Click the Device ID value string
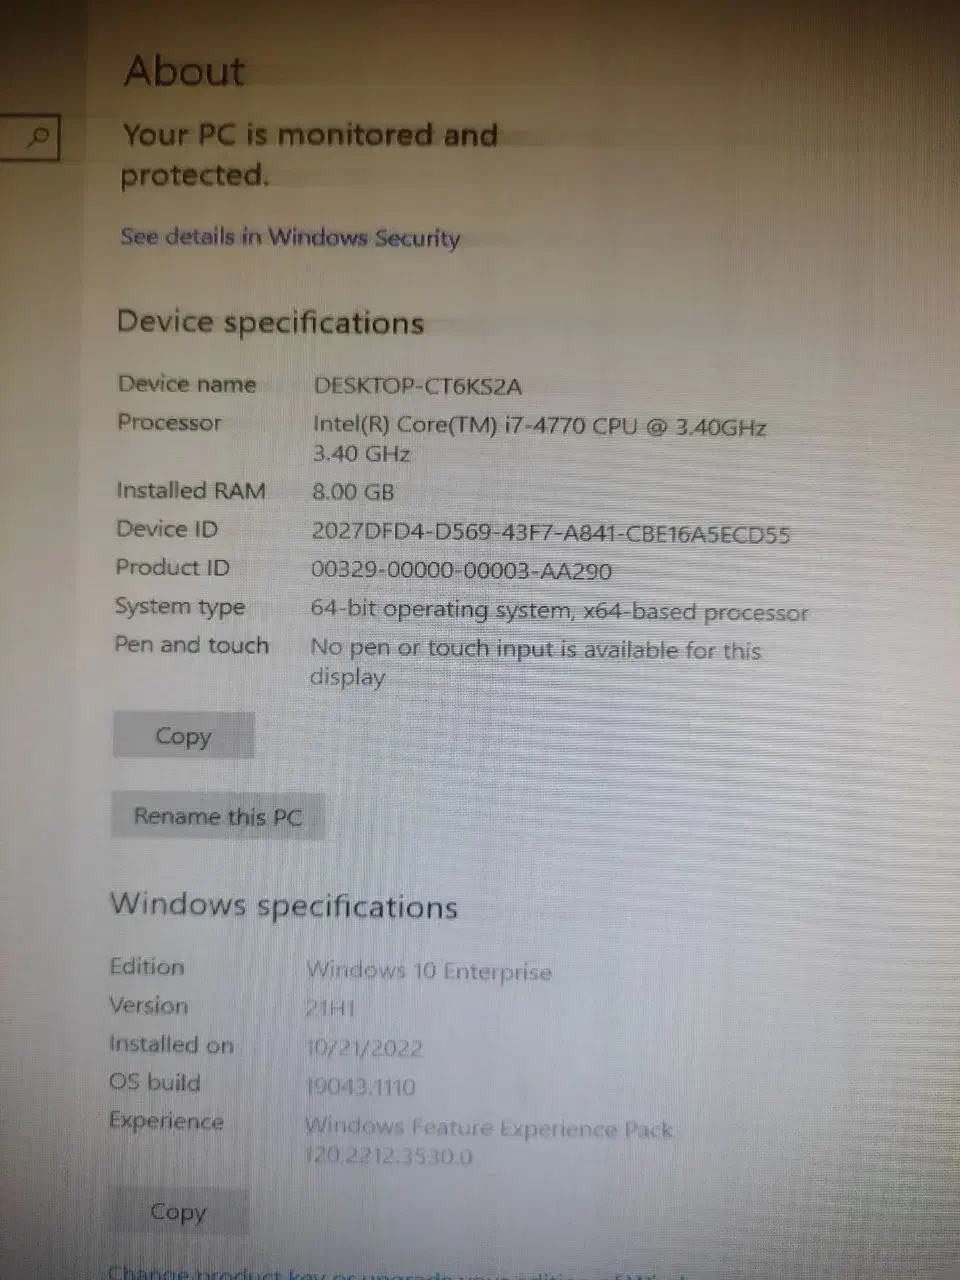This screenshot has width=960, height=1280. 551,533
